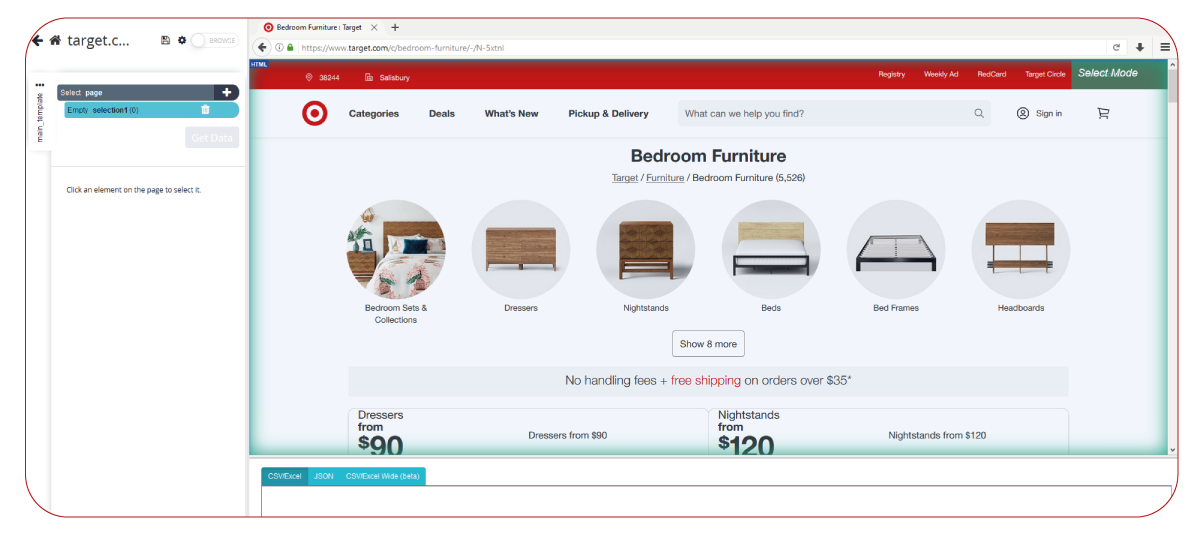Image resolution: width=1203 pixels, height=534 pixels.
Task: Click the Target breadcrumb link
Action: (625, 178)
